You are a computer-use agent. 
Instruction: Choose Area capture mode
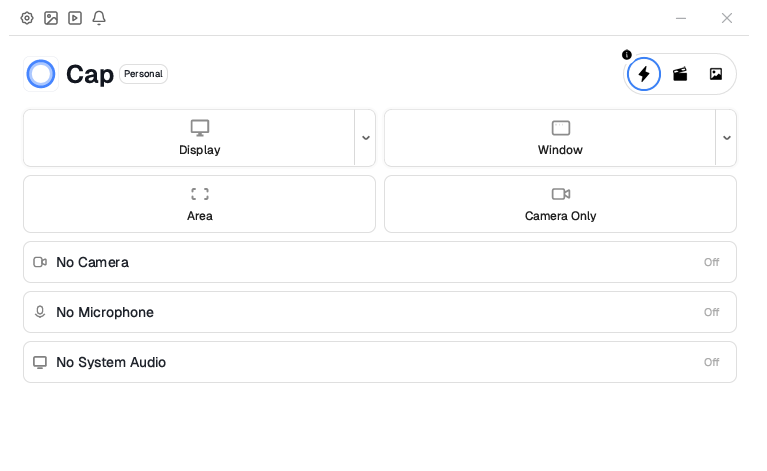pos(199,204)
